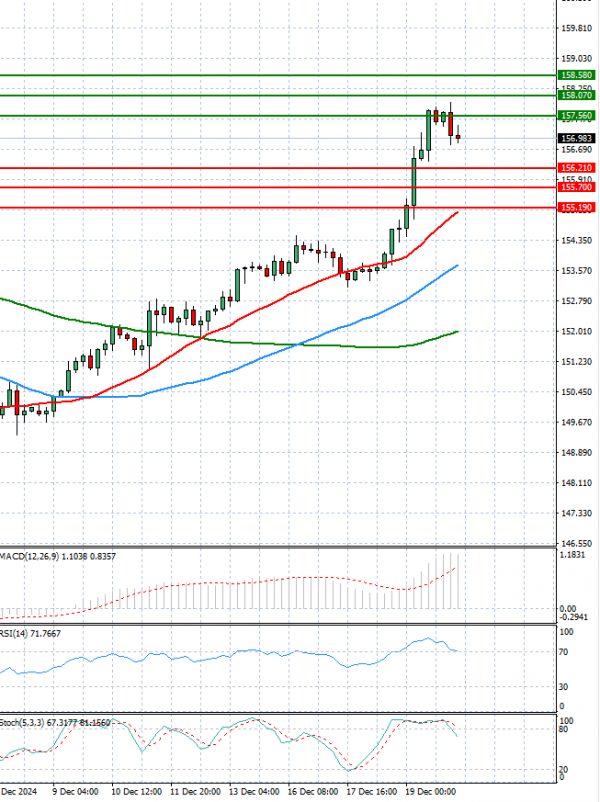Screen dimensions: 600x802
Task: Click the 11 Dec 20:00 time axis label
Action: pyautogui.click(x=195, y=792)
